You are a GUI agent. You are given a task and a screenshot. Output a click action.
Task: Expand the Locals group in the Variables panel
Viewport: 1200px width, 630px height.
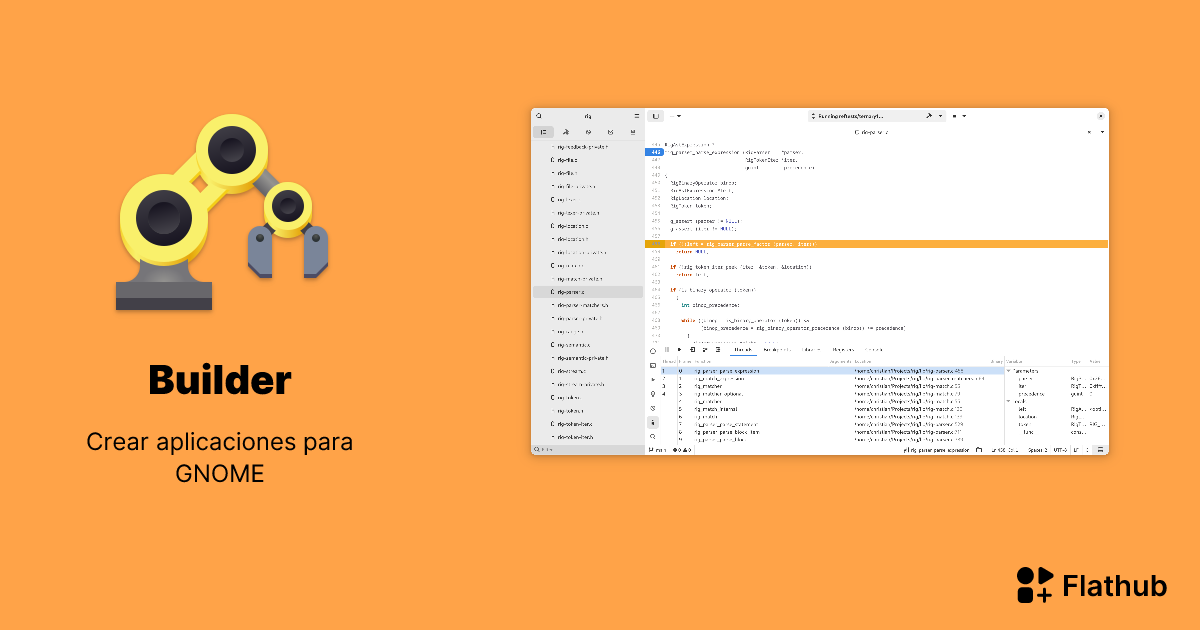pyautogui.click(x=1008, y=400)
